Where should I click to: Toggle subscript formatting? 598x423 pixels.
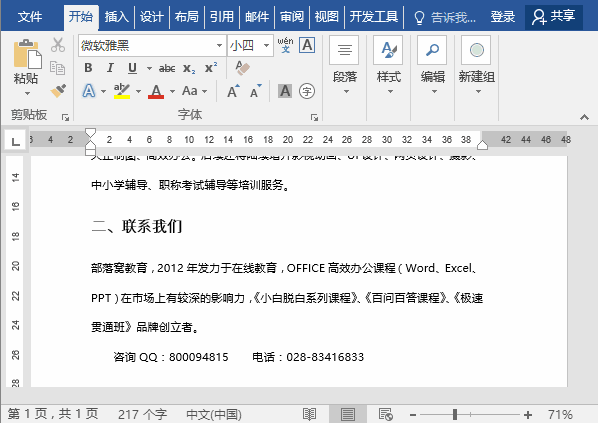click(x=189, y=68)
